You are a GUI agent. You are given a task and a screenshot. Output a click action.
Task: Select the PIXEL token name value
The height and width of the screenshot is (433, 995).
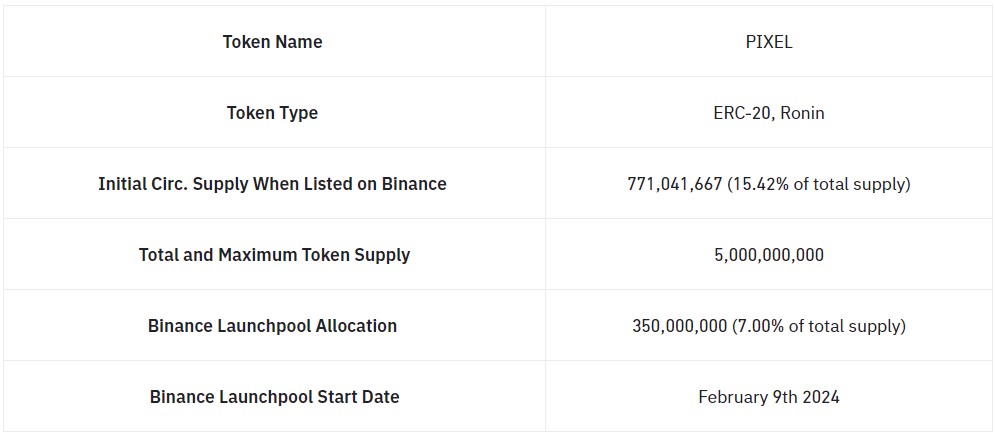click(769, 42)
